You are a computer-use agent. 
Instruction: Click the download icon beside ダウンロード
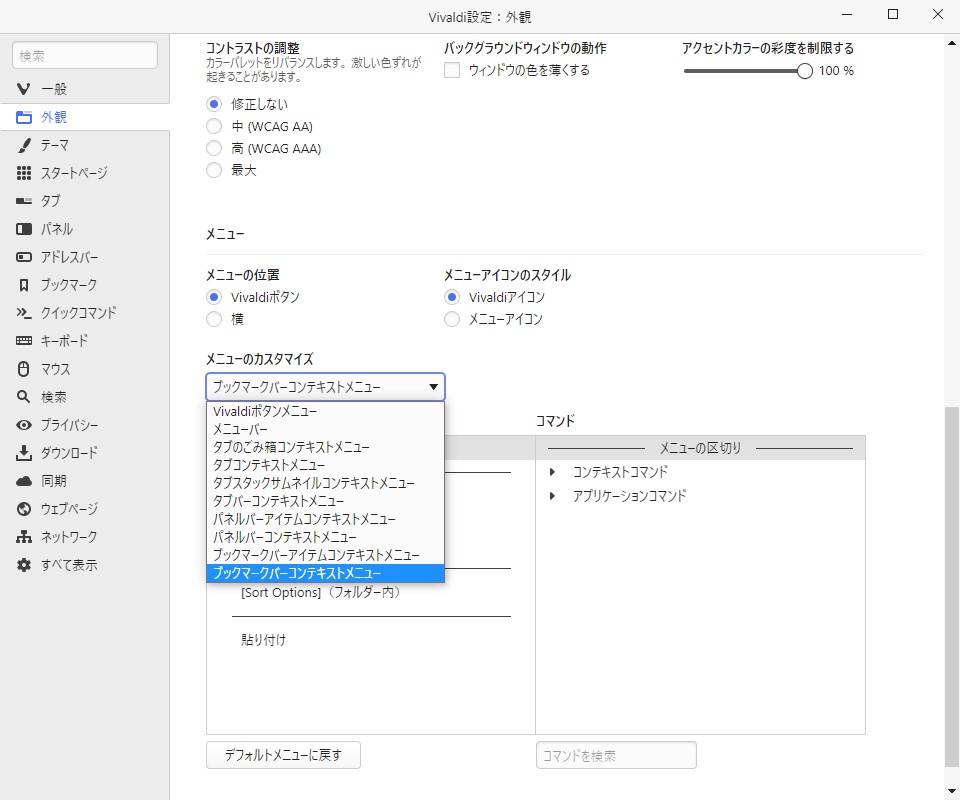23,453
